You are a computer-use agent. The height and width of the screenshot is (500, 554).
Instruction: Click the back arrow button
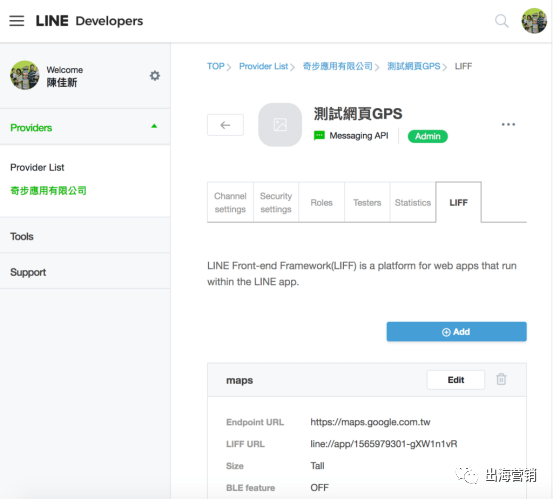[225, 125]
